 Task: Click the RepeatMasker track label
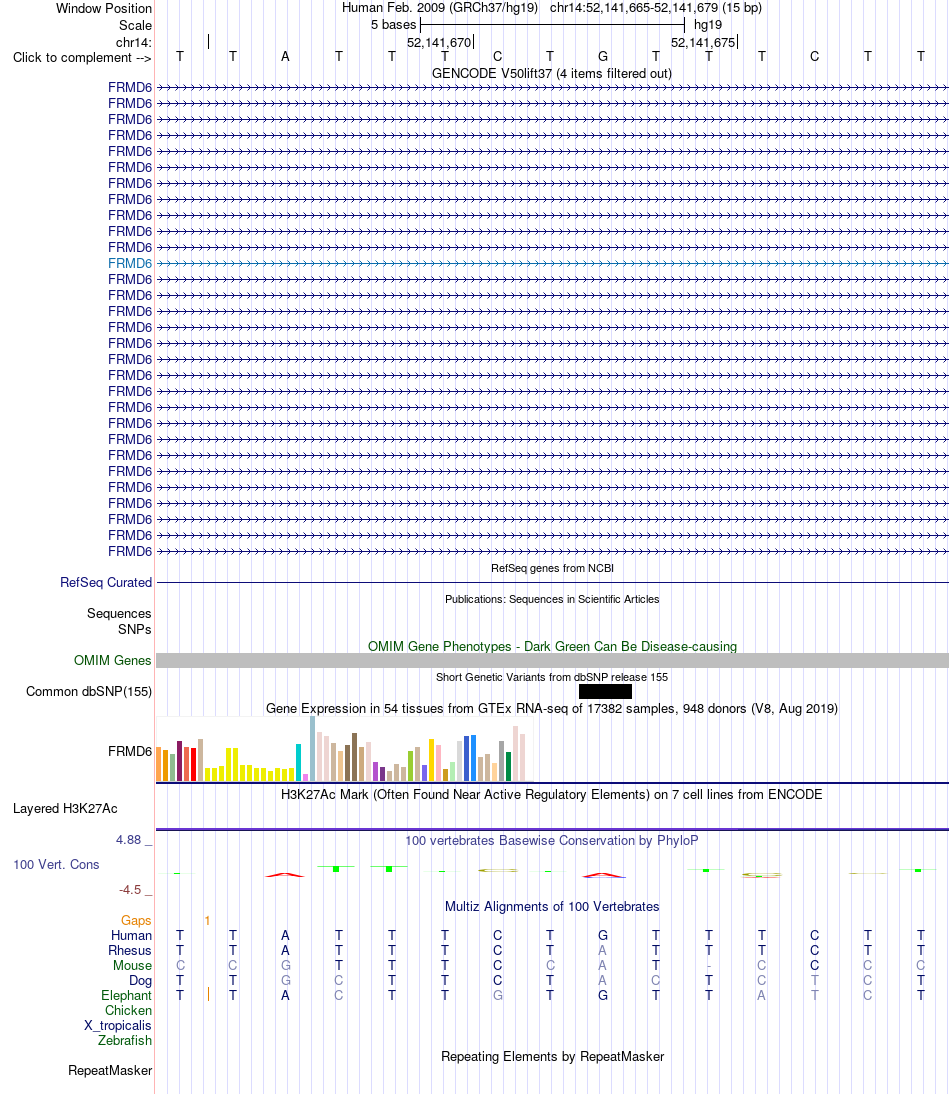110,1070
